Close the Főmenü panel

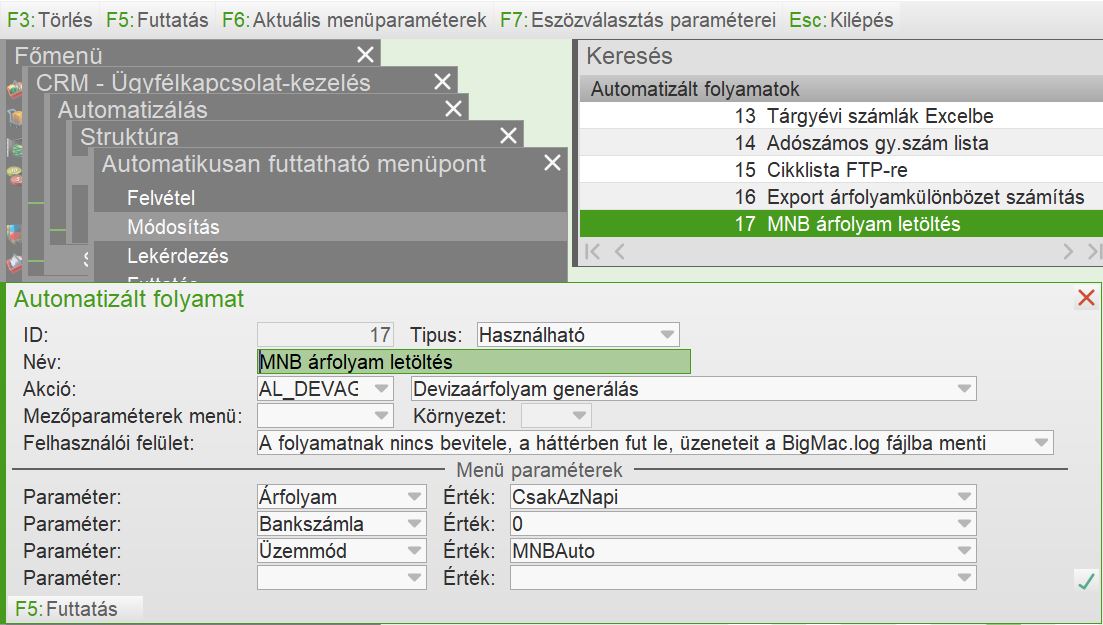coord(366,55)
